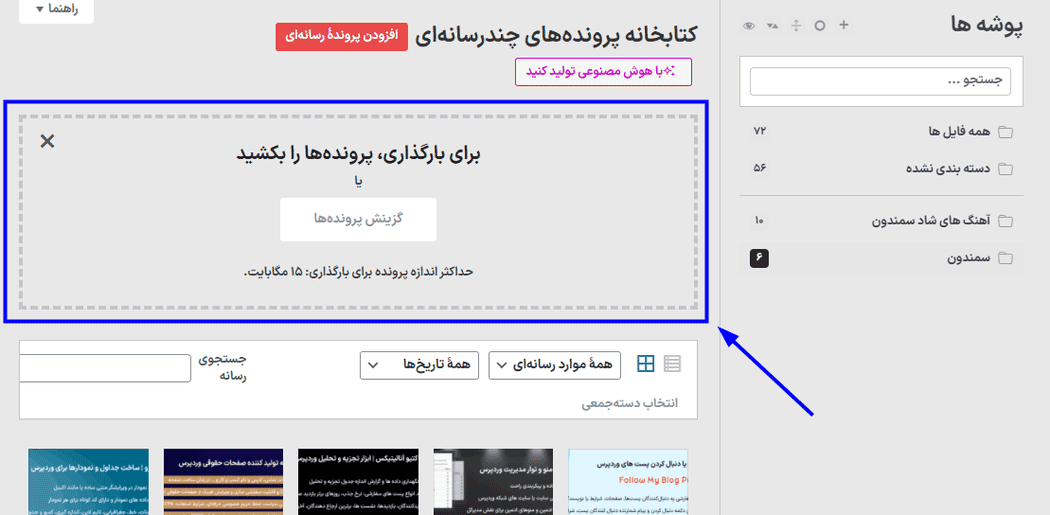The height and width of the screenshot is (515, 1050).
Task: Open the legal pages generator thumbnail
Action: point(224,482)
